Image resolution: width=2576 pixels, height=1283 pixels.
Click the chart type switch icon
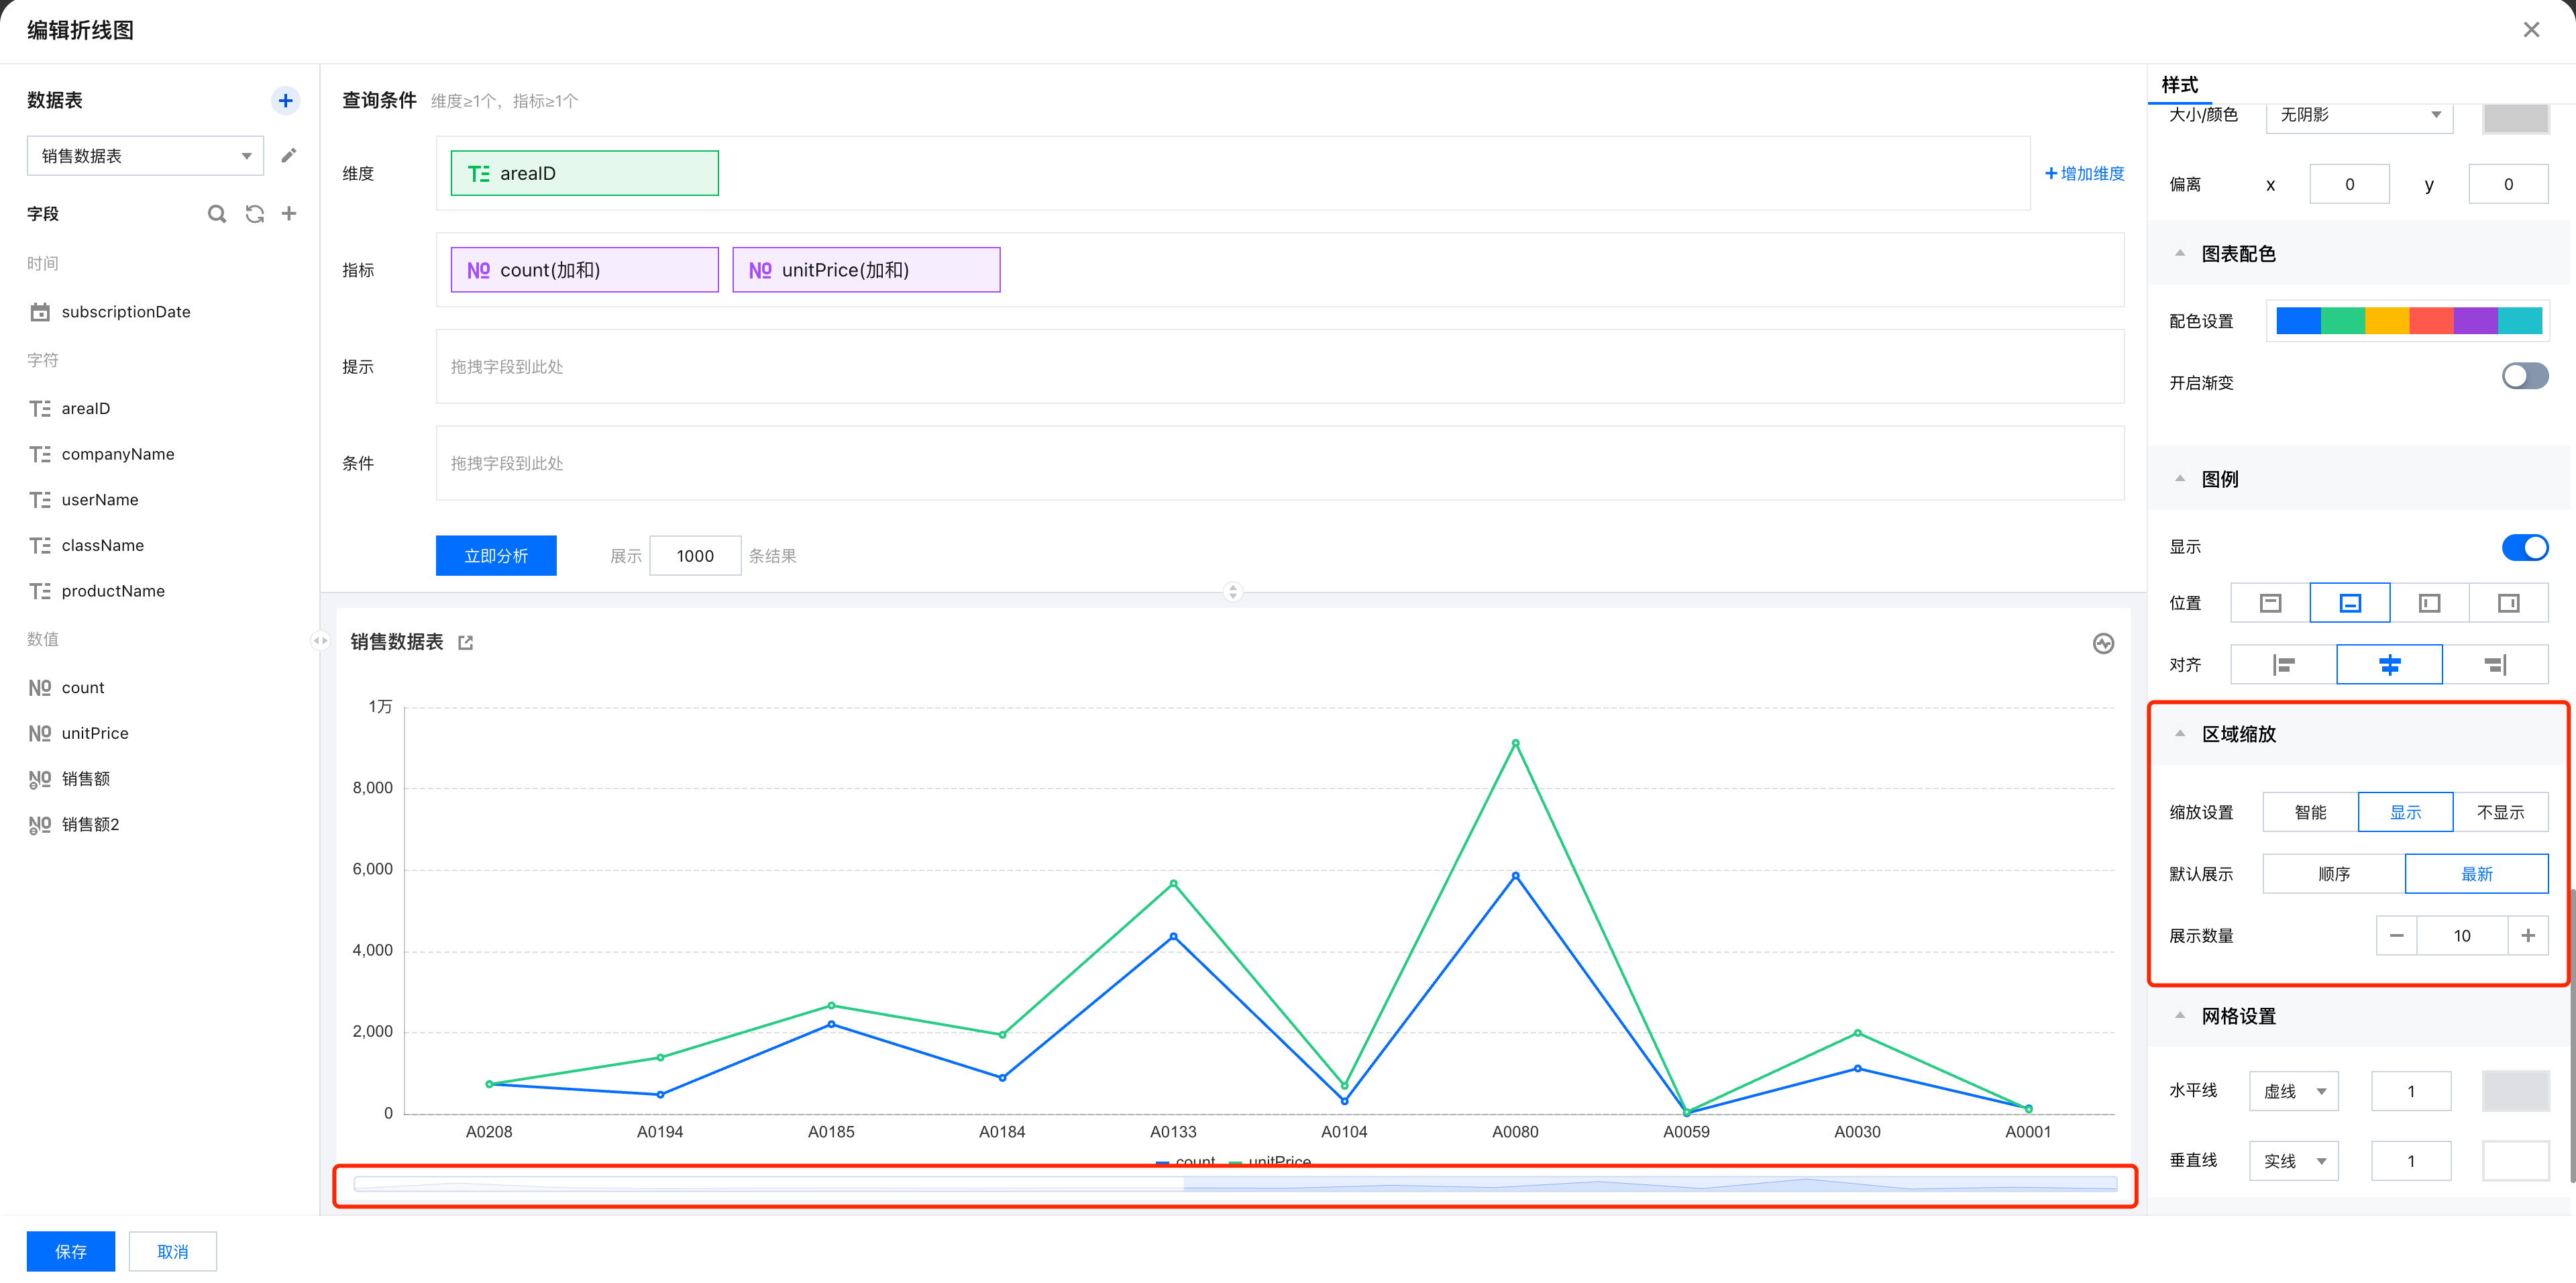[2103, 643]
